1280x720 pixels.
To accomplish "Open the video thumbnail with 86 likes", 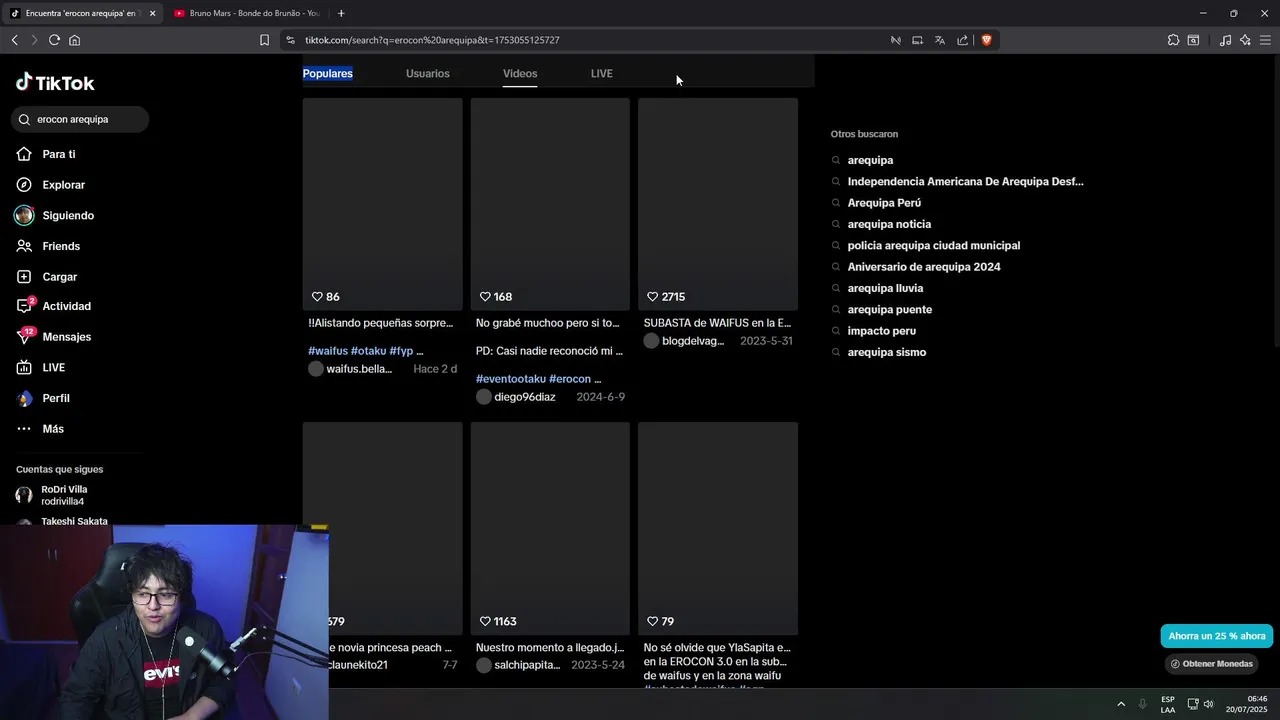I will (382, 204).
